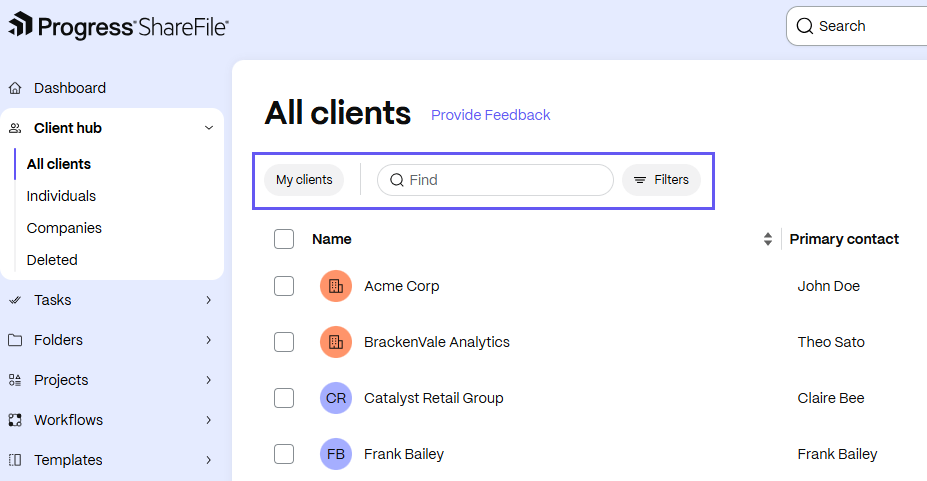Image resolution: width=927 pixels, height=481 pixels.
Task: Open the Workflows menu item
Action: (69, 420)
